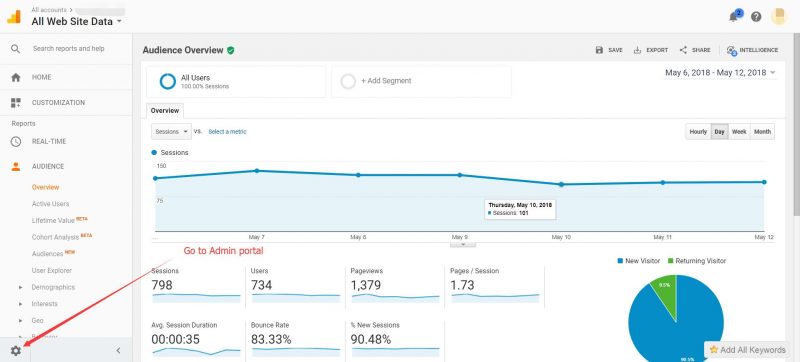Open the Customization dashboard icon
The width and height of the screenshot is (800, 362).
pos(16,102)
